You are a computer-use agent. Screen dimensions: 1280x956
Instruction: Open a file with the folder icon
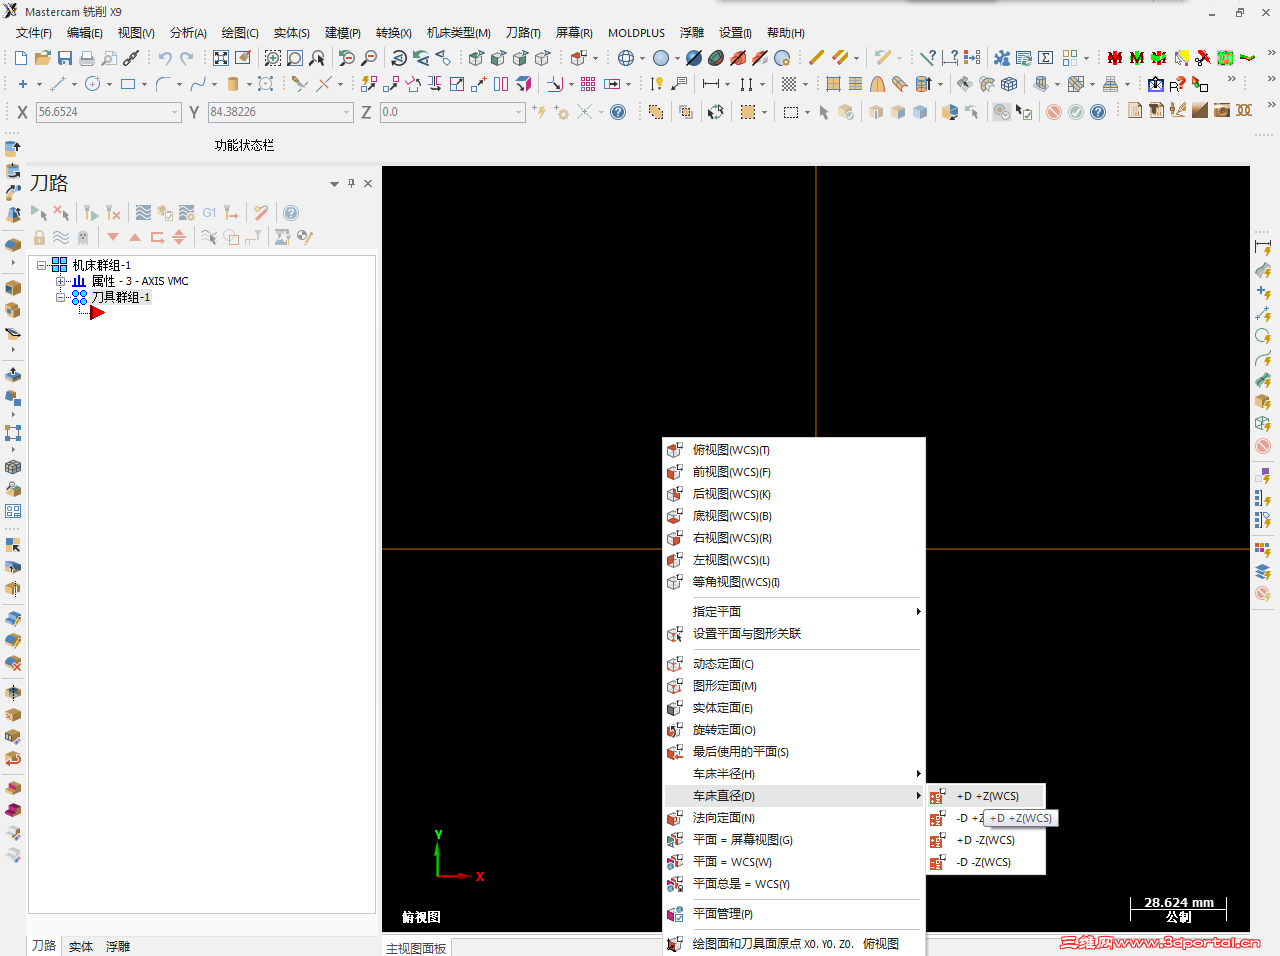point(43,58)
